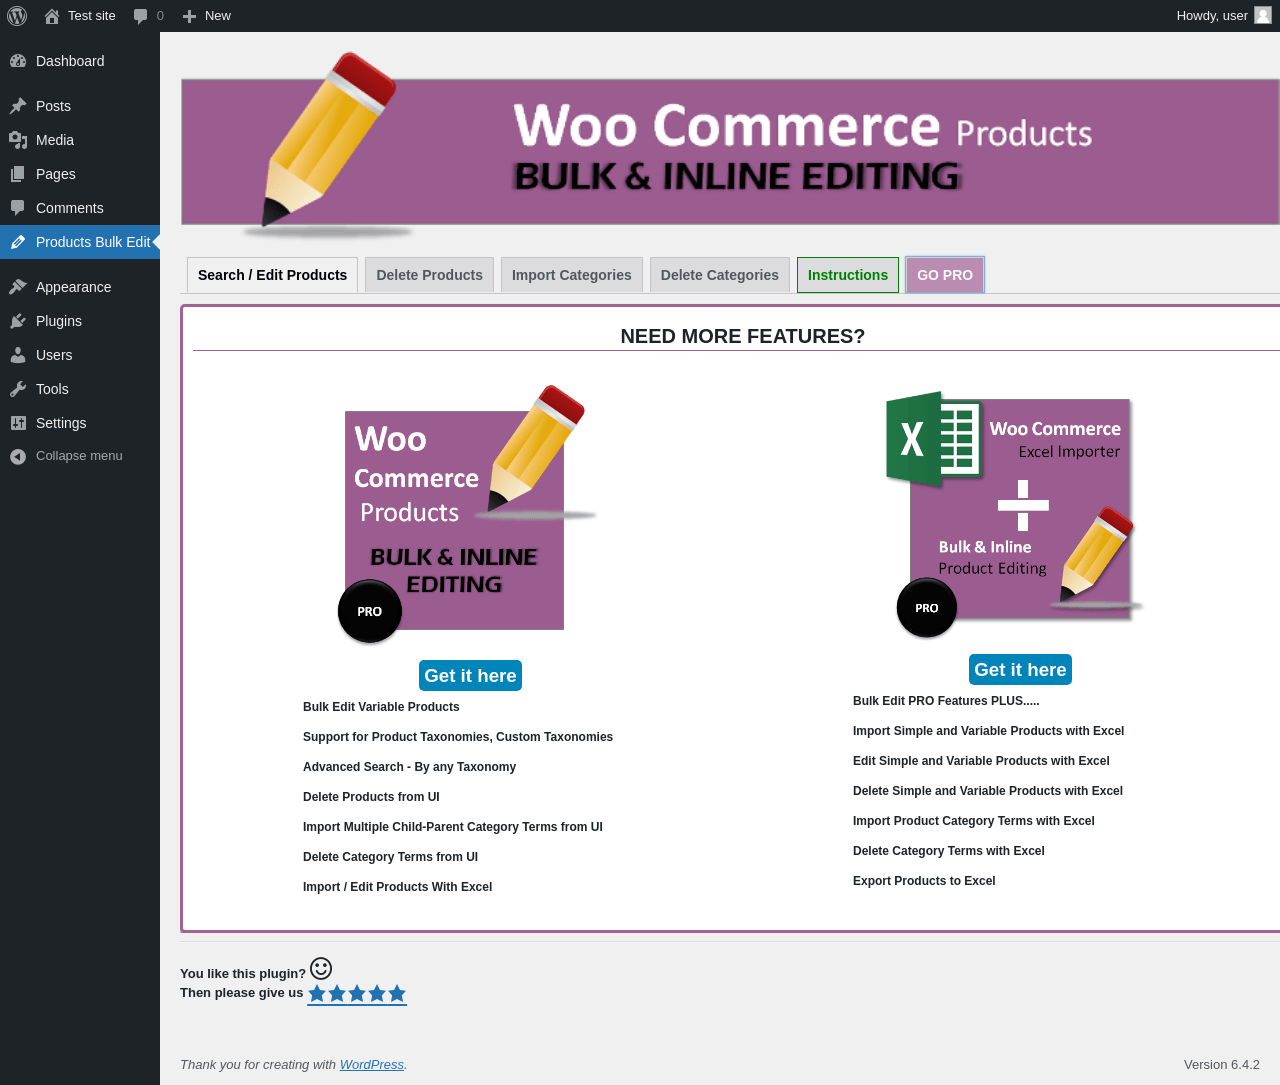
Task: Switch to Search / Edit Products tab
Action: click(x=272, y=275)
